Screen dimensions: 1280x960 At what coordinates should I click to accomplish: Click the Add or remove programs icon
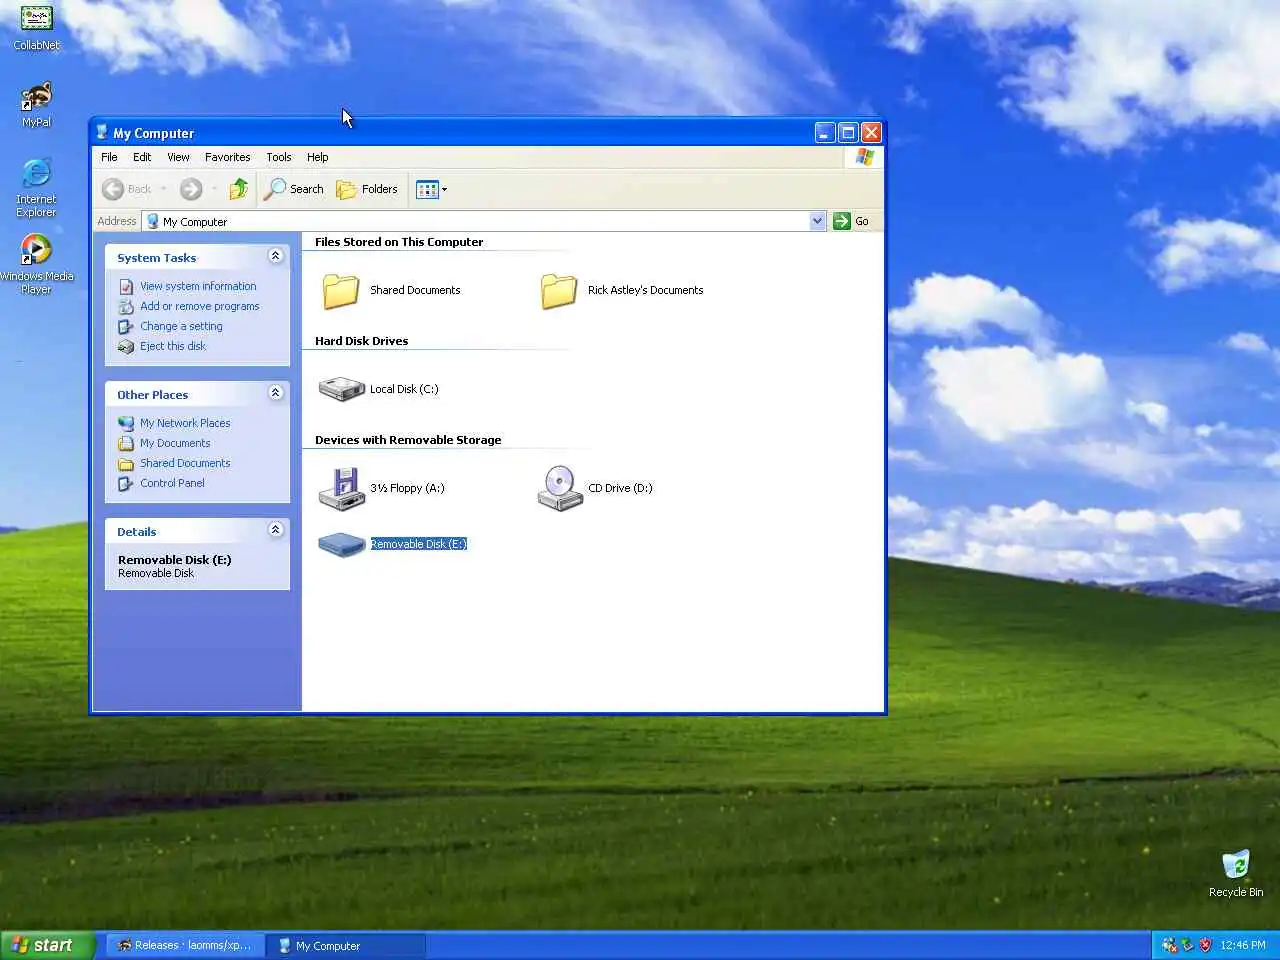(126, 306)
